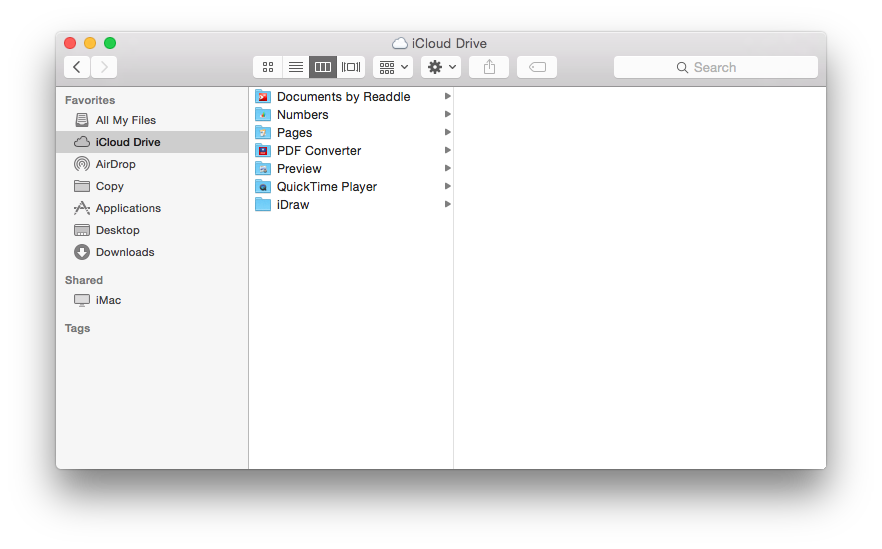Click the Copy folder icon in sidebar
This screenshot has width=882, height=549.
pyautogui.click(x=82, y=186)
